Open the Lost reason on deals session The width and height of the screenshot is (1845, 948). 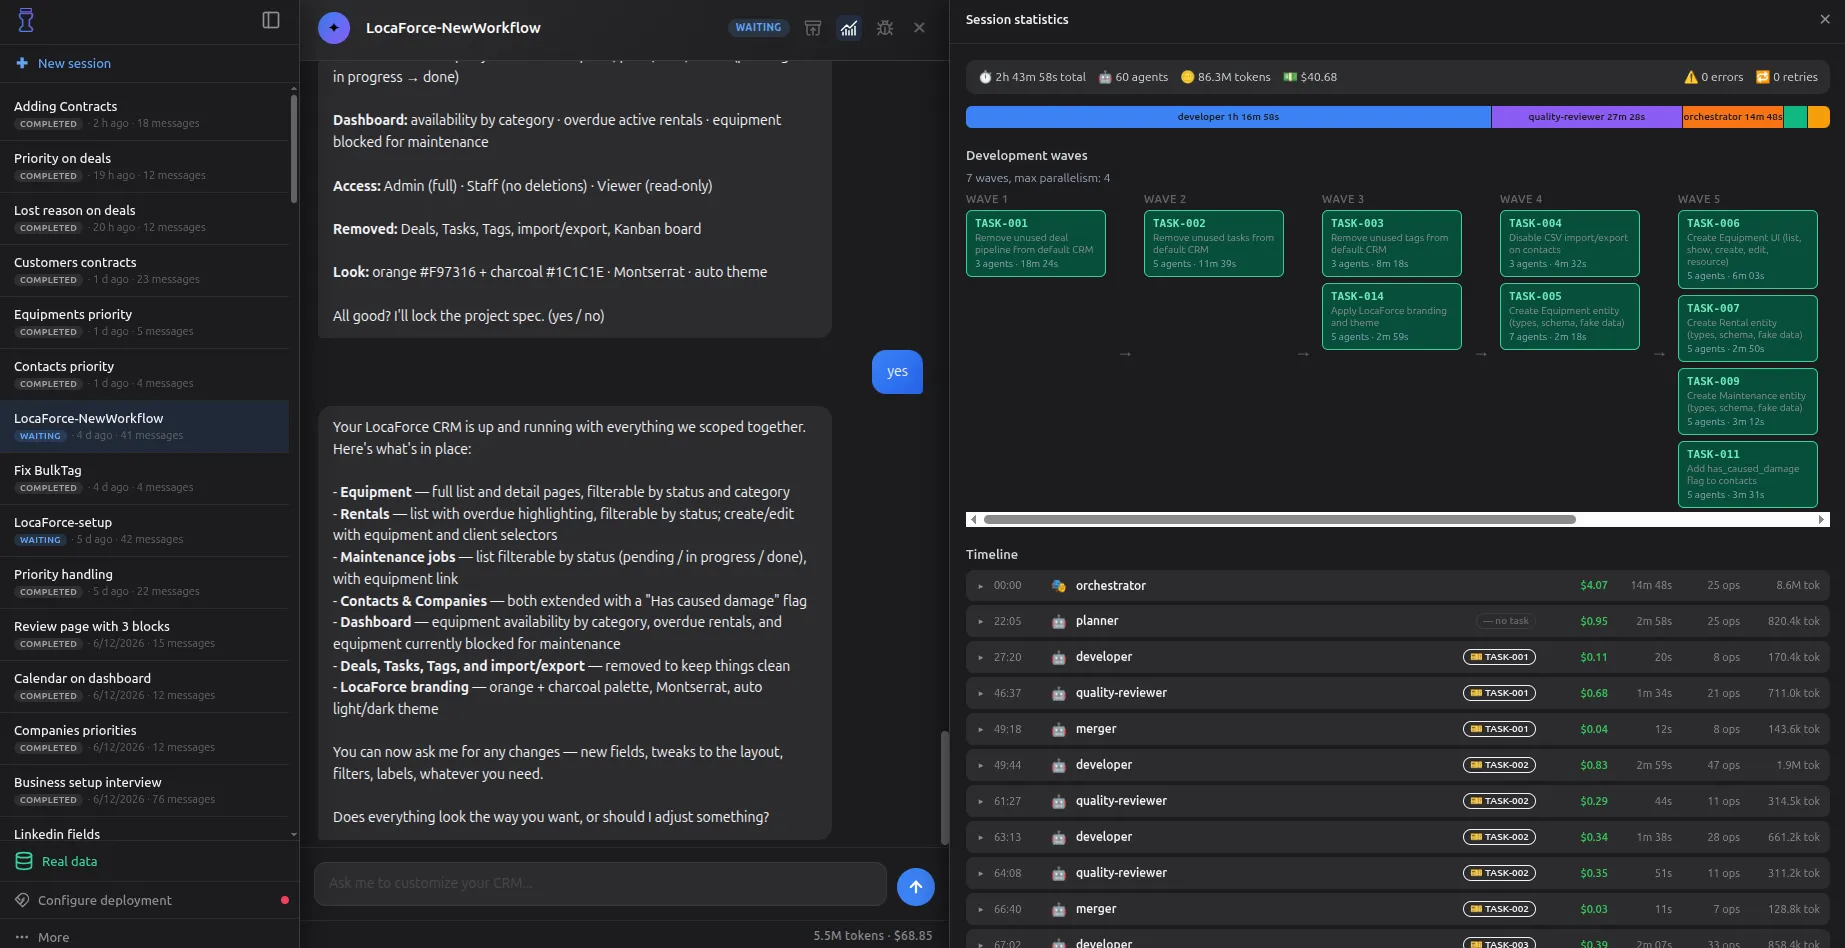[145, 218]
